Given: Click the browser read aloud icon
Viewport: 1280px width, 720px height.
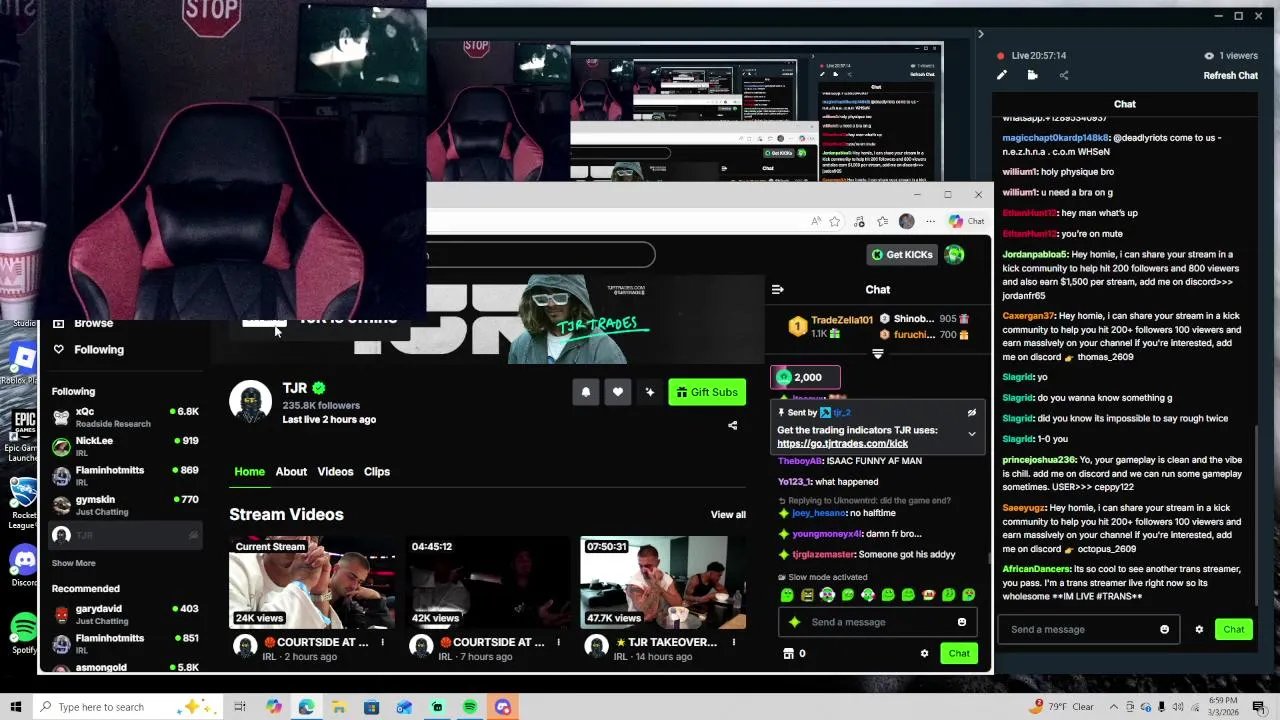Looking at the screenshot, I should [816, 221].
